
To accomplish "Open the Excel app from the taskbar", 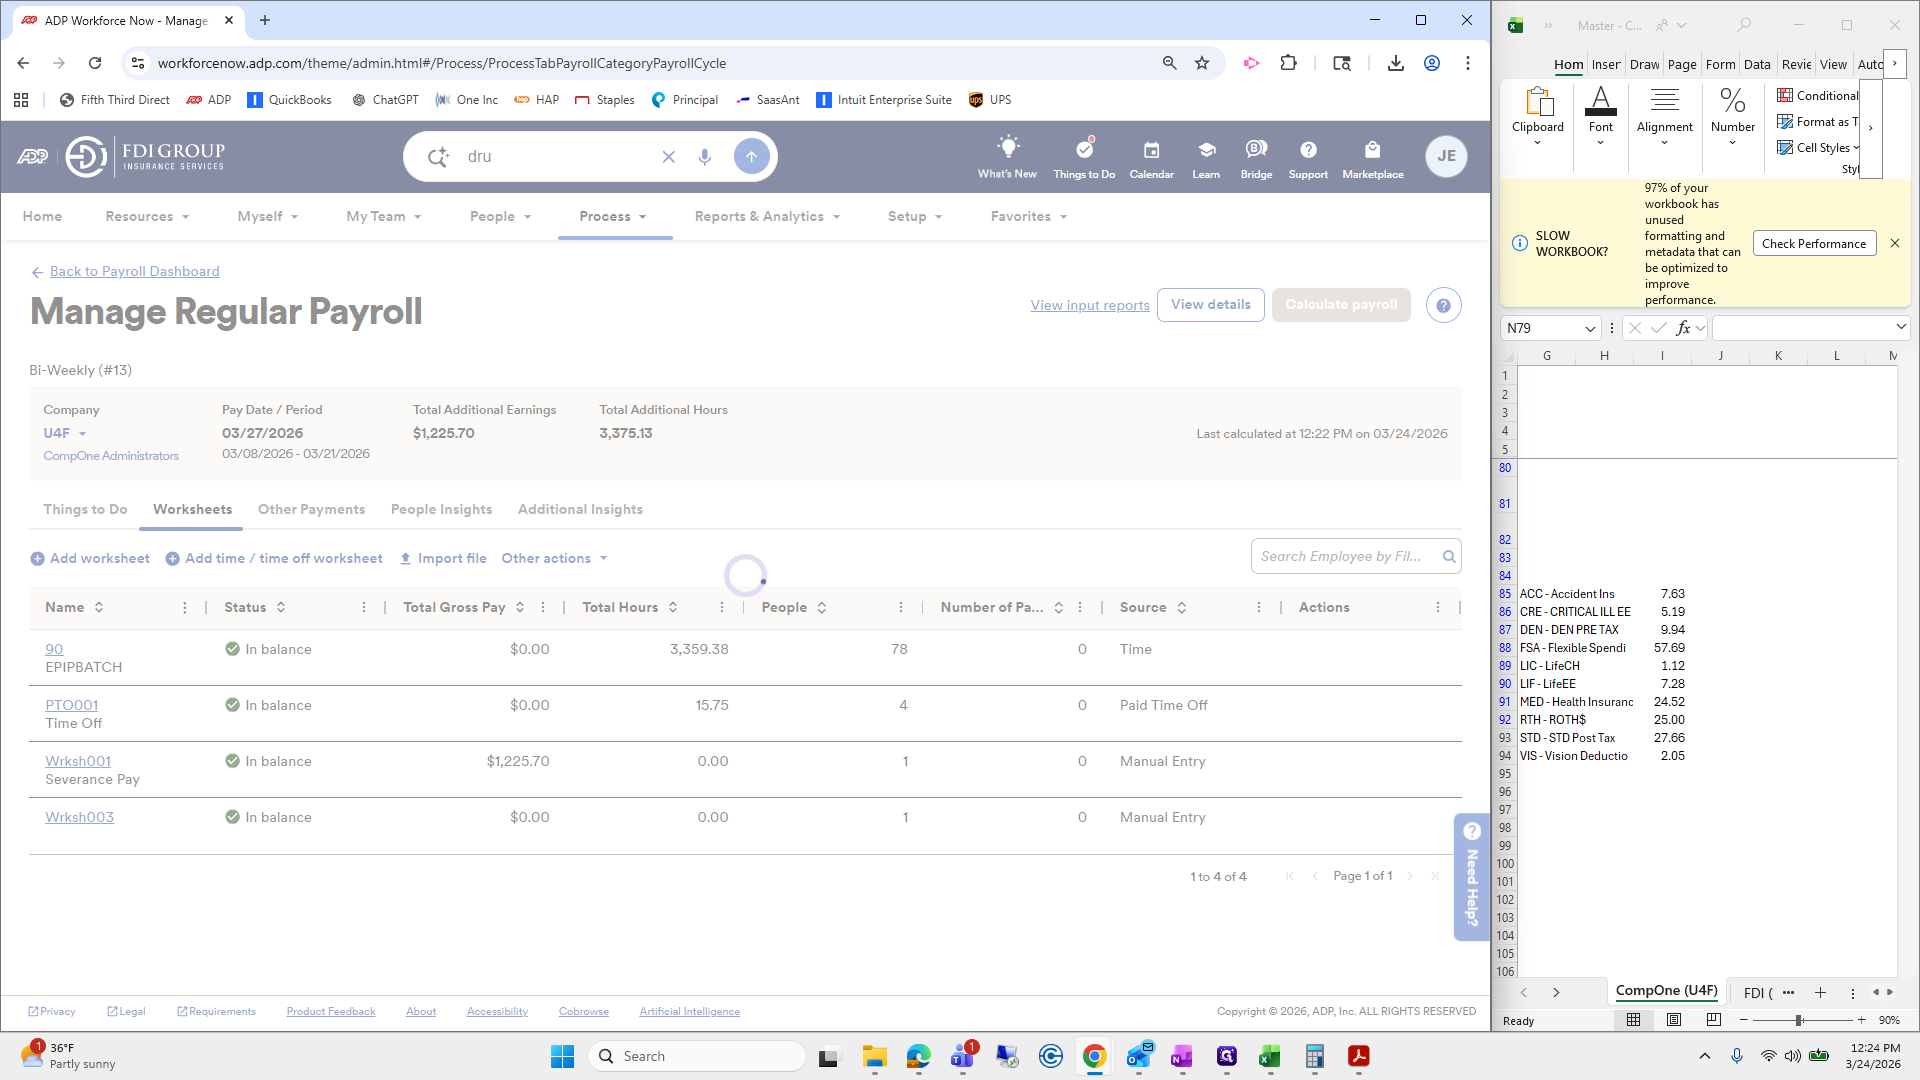I will pyautogui.click(x=1270, y=1056).
